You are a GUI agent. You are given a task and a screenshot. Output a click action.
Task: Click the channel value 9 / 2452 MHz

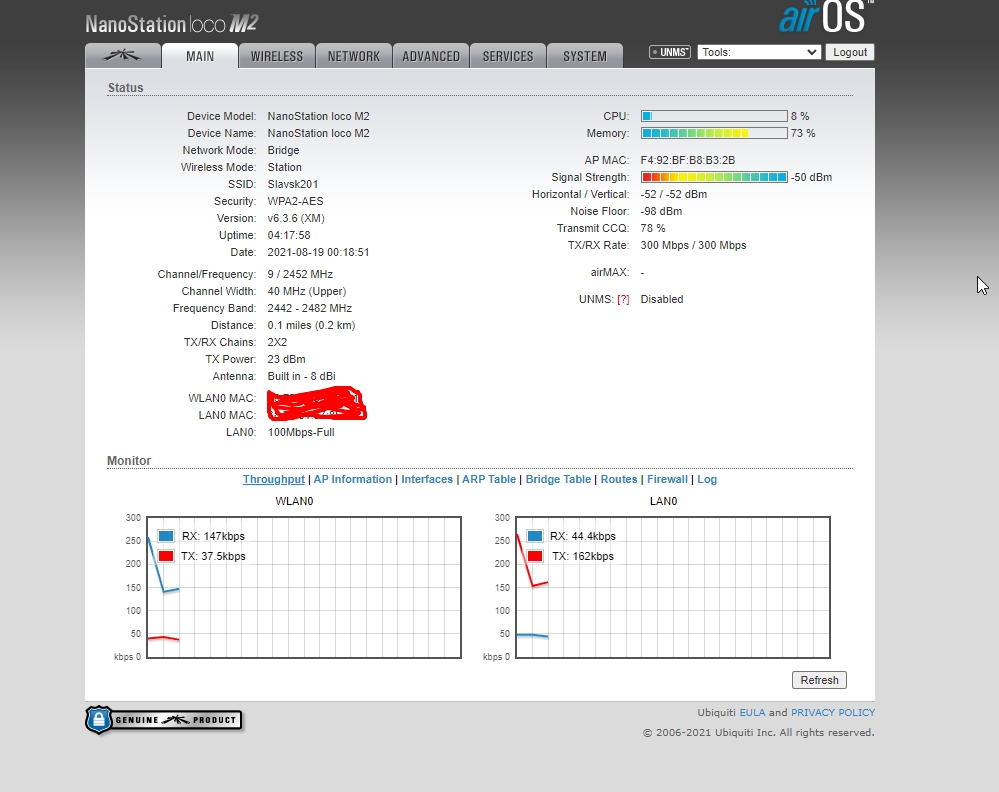tap(300, 274)
